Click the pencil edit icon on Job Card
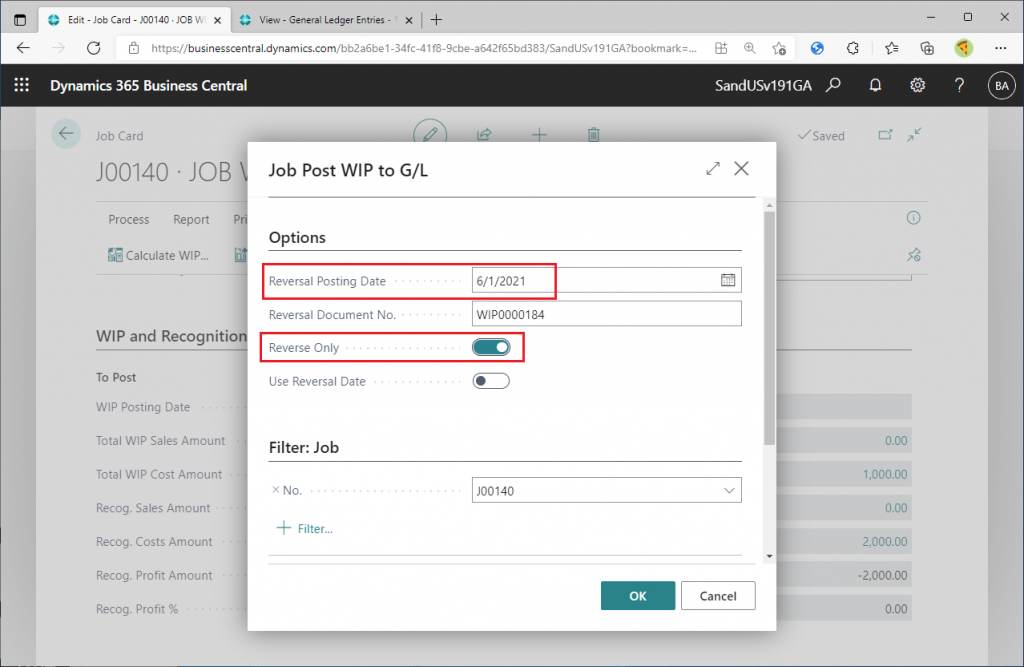 [430, 134]
